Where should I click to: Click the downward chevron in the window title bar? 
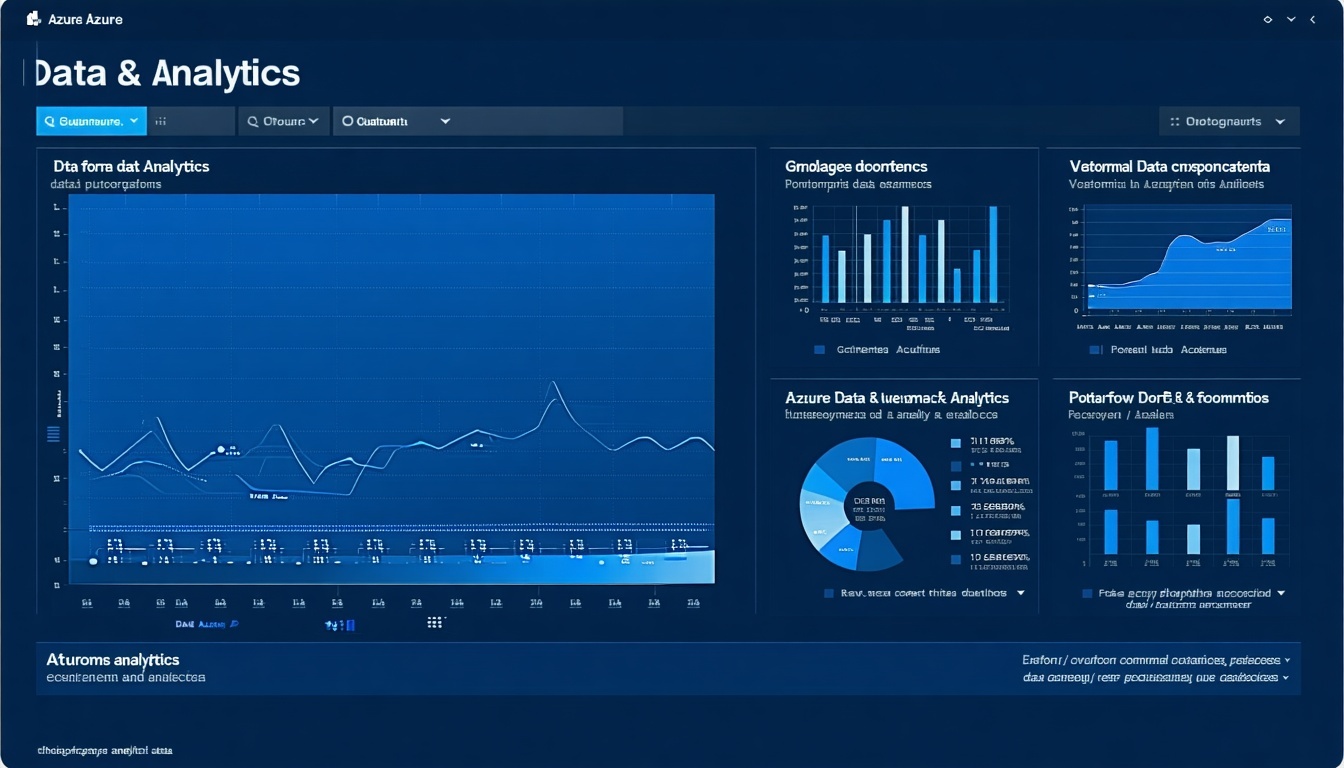[1291, 19]
